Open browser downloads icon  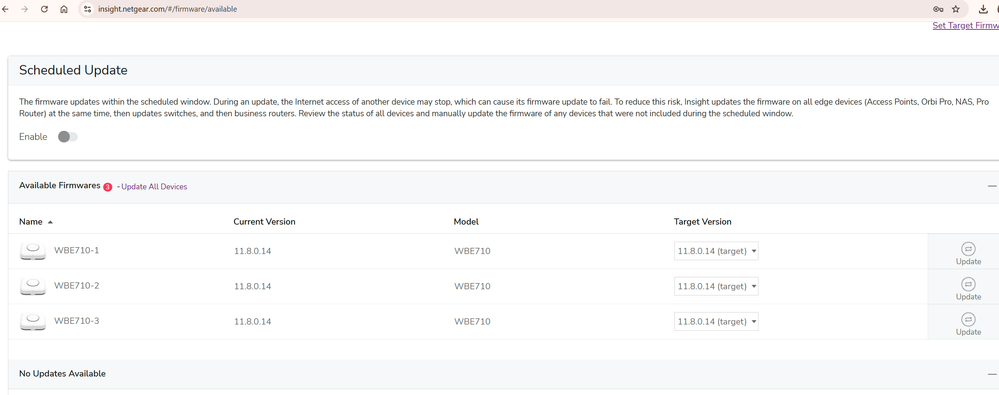[984, 10]
